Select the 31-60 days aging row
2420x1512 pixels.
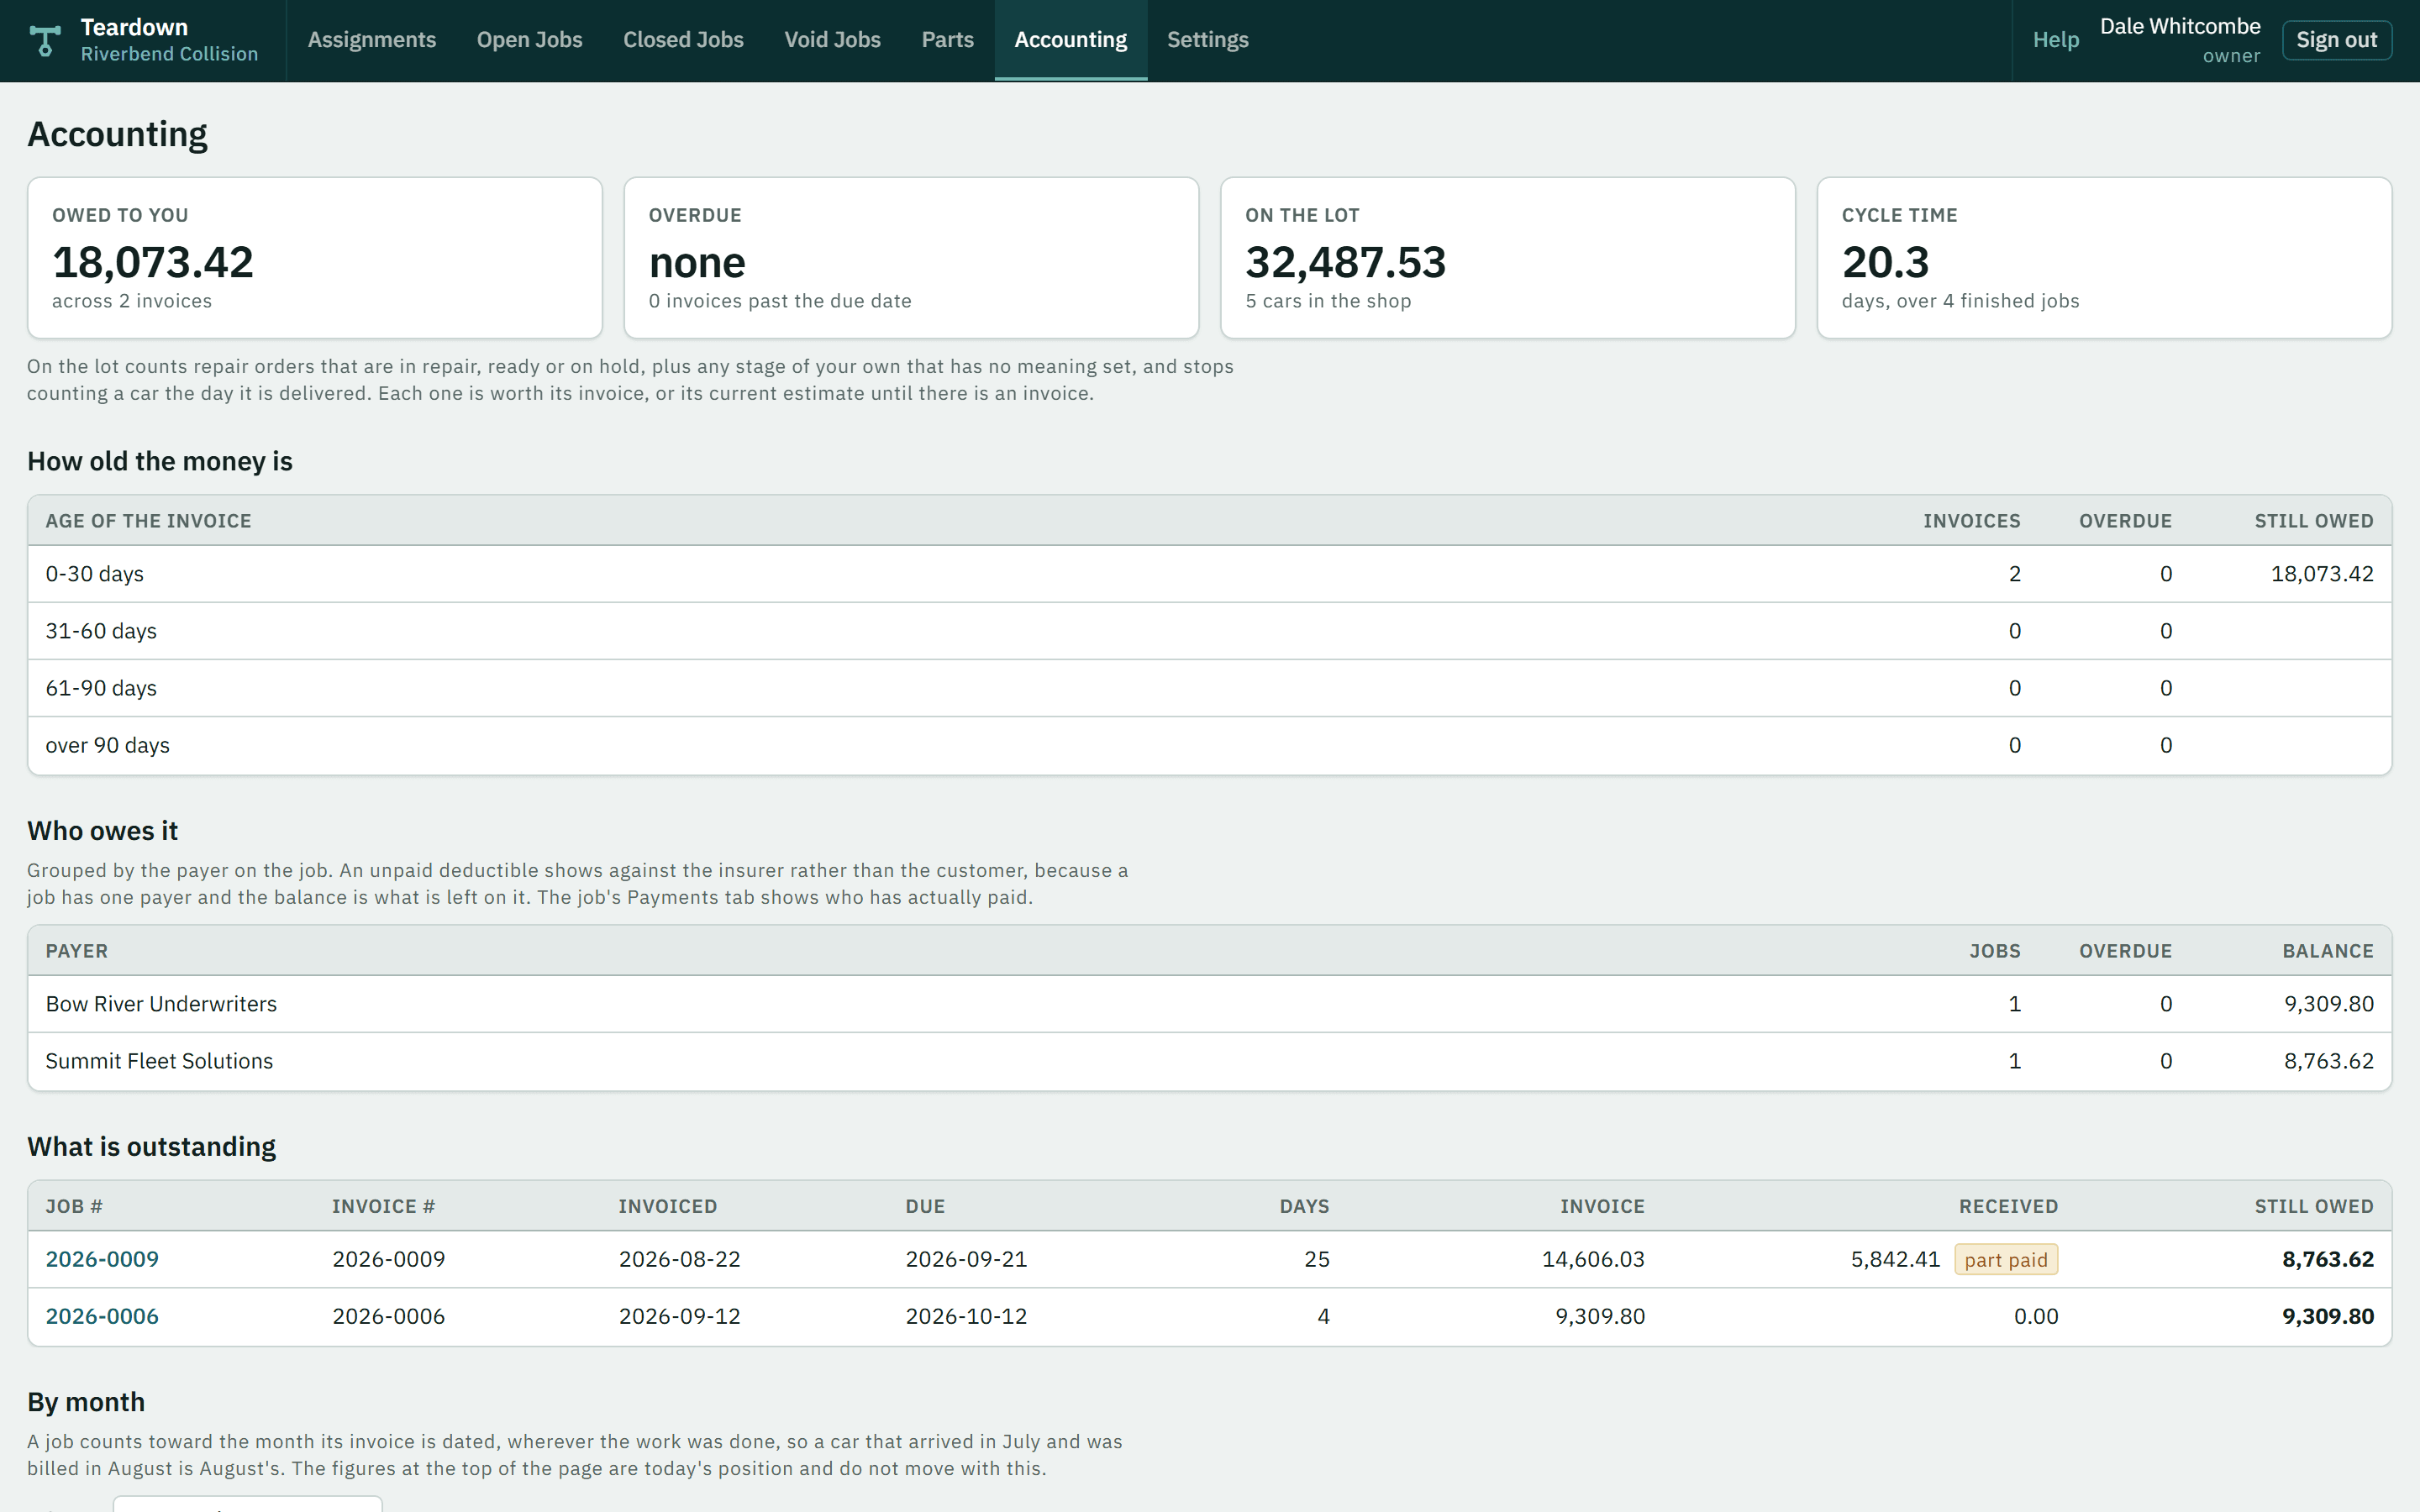(x=1209, y=631)
